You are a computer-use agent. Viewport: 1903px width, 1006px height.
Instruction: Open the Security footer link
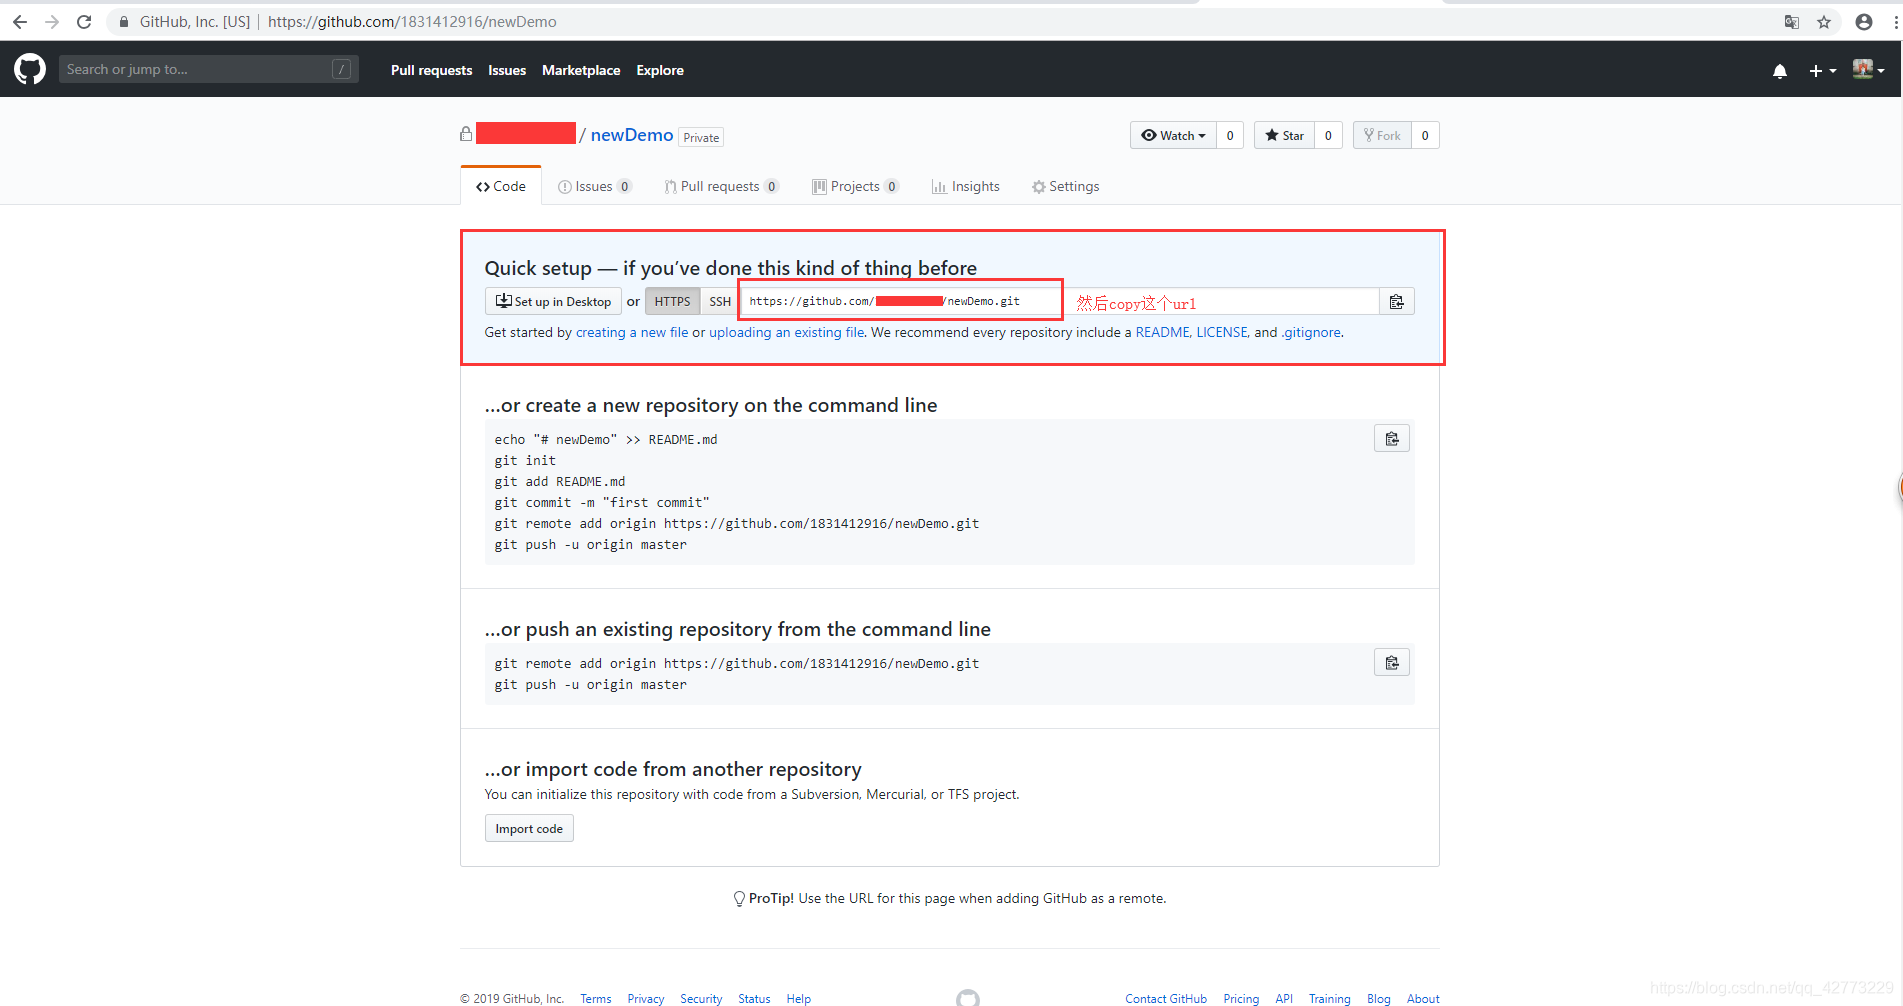(x=701, y=998)
